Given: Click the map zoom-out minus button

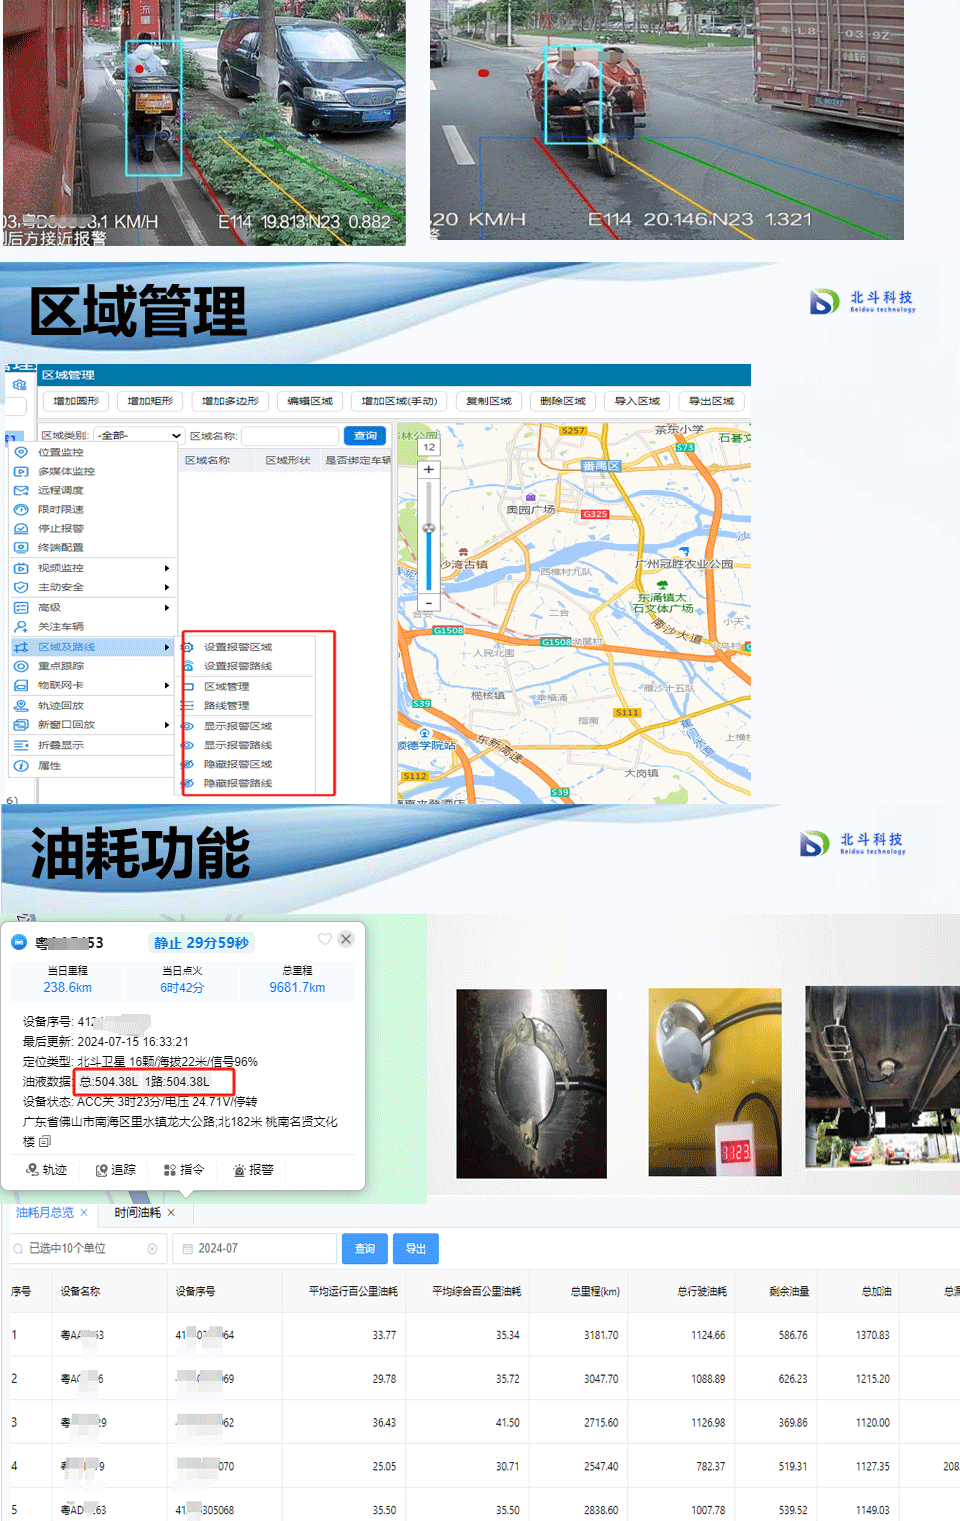Looking at the screenshot, I should 429,603.
